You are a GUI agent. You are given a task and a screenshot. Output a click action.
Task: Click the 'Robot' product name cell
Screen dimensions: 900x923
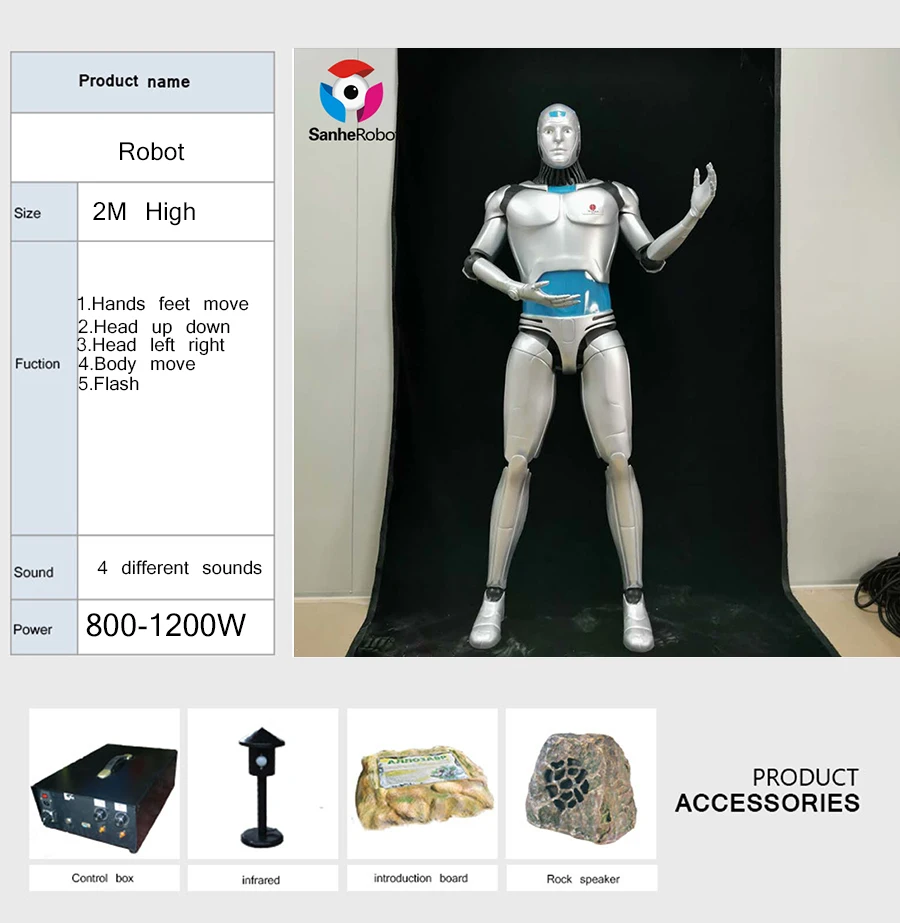(142, 148)
